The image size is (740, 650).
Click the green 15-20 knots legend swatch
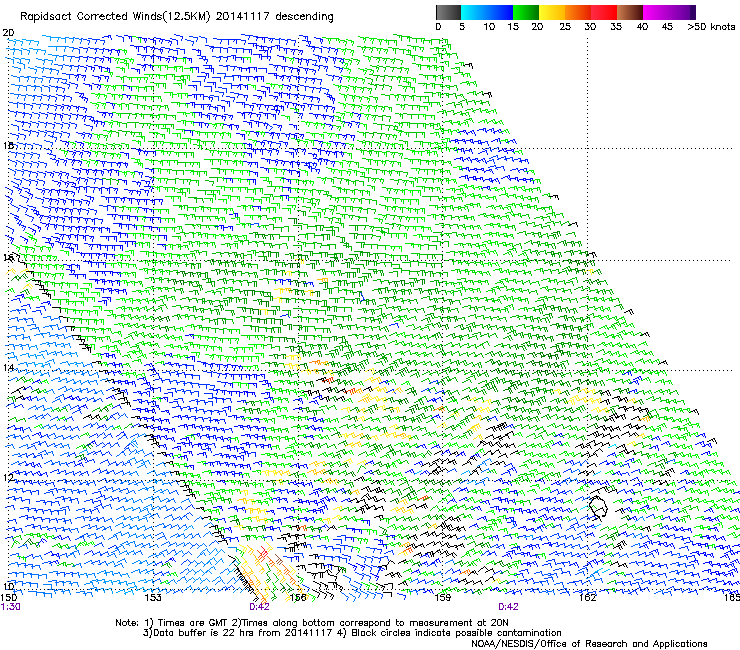pos(526,12)
